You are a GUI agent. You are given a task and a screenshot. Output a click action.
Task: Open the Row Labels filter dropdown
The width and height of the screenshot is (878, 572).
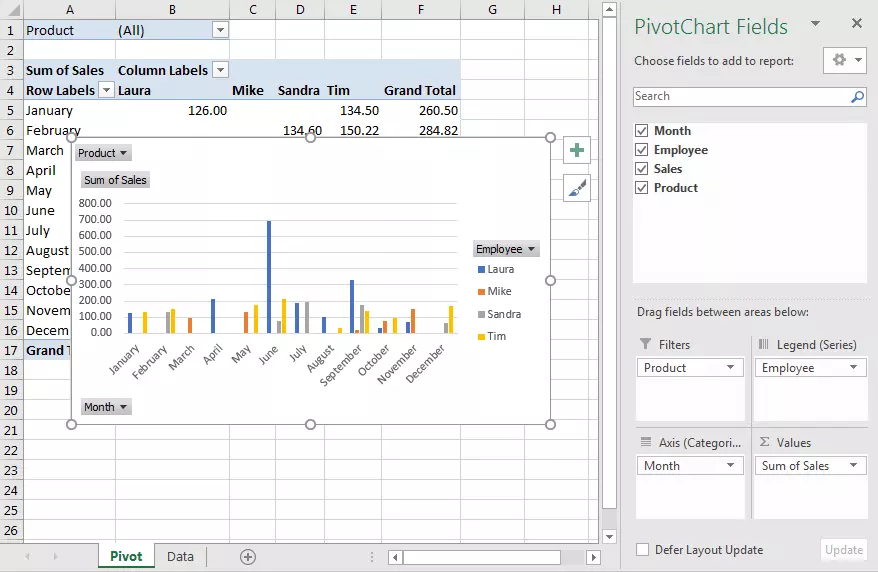[106, 90]
